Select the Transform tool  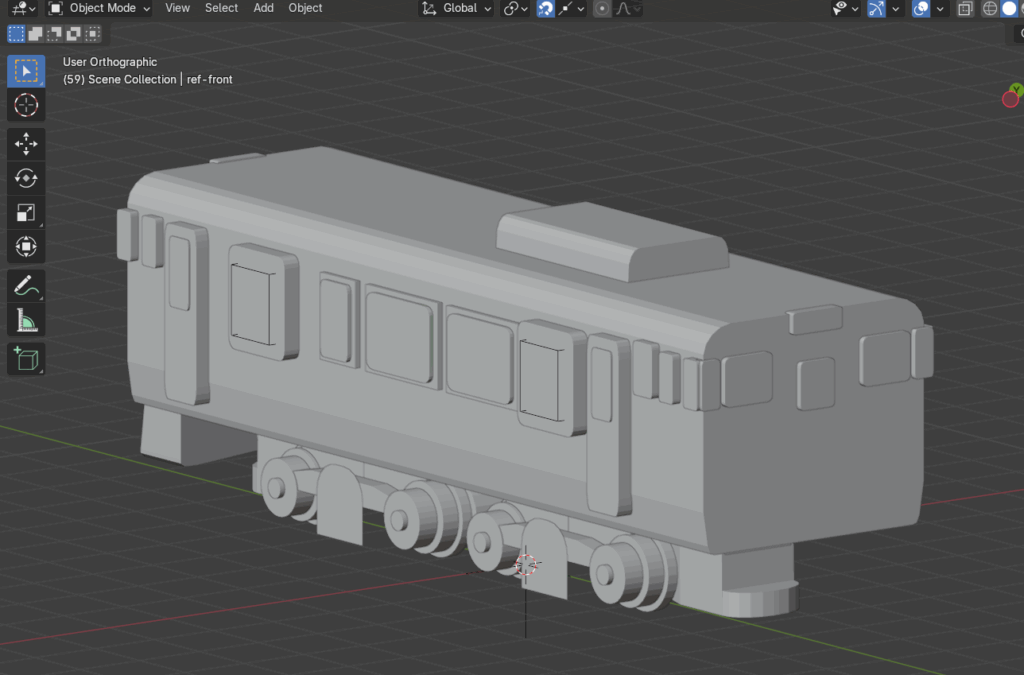[26, 246]
